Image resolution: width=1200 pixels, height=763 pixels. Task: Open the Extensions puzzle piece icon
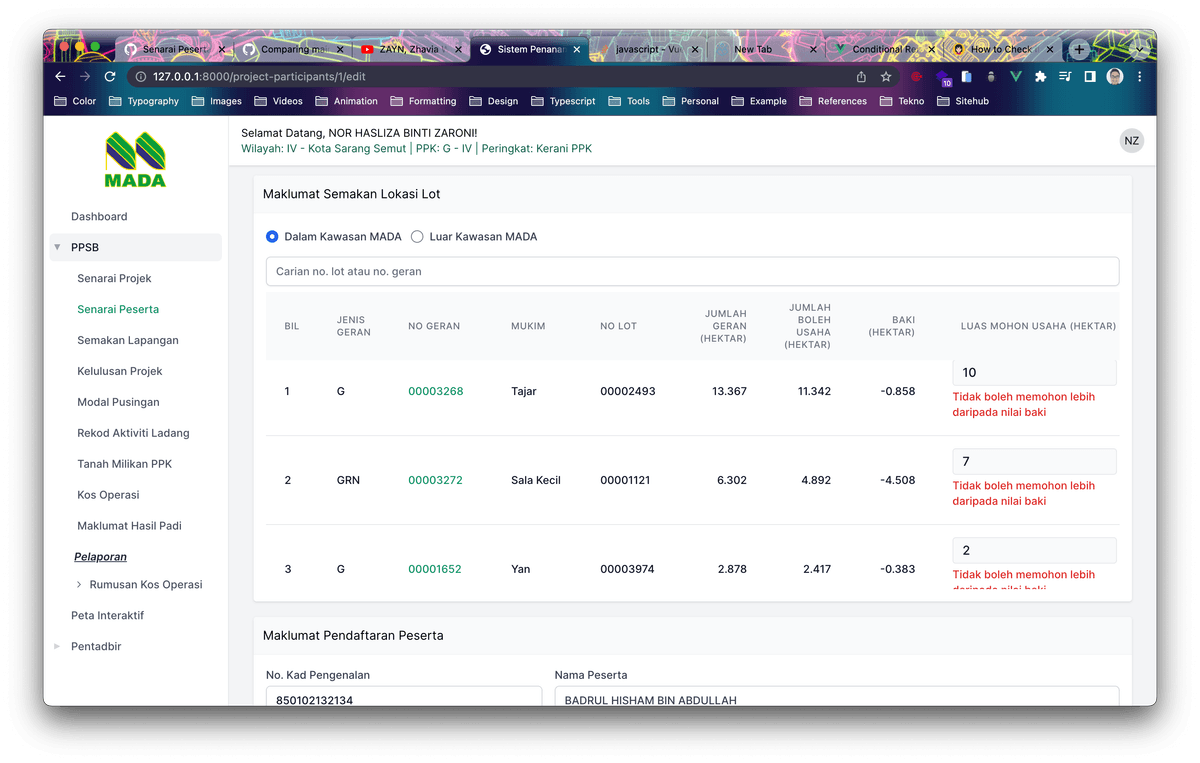pyautogui.click(x=1040, y=77)
